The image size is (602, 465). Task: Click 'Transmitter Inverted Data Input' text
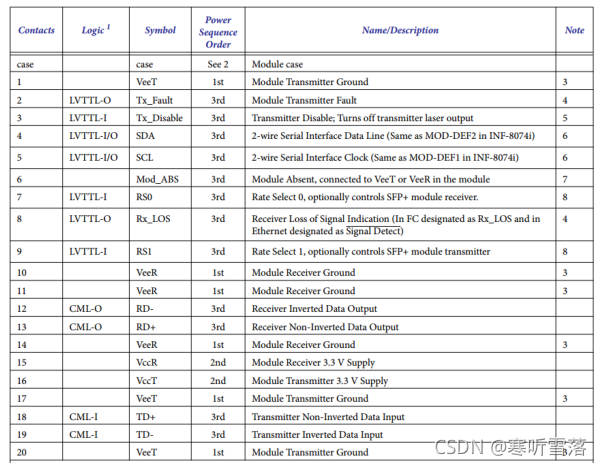point(318,435)
